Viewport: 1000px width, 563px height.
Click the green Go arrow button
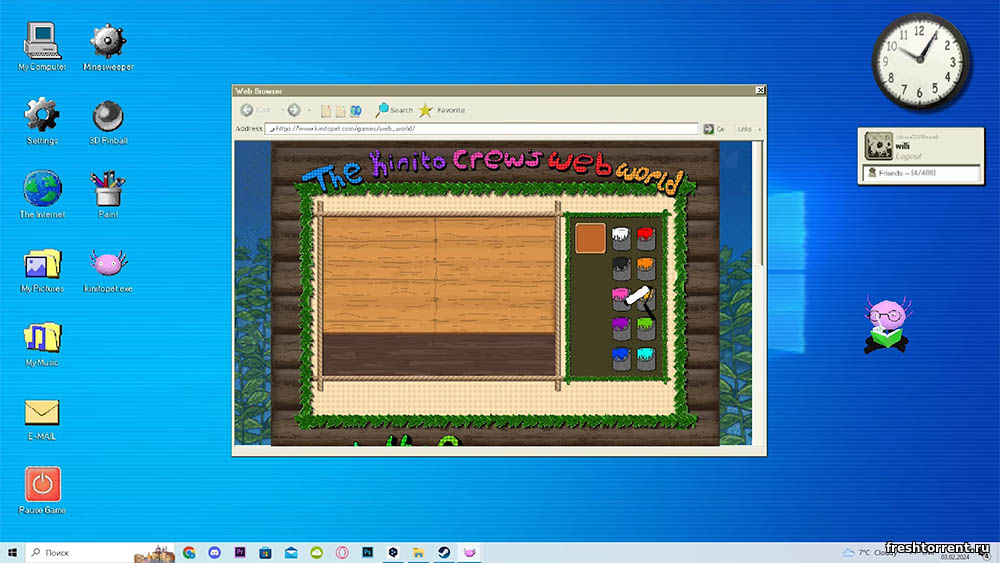pos(709,129)
